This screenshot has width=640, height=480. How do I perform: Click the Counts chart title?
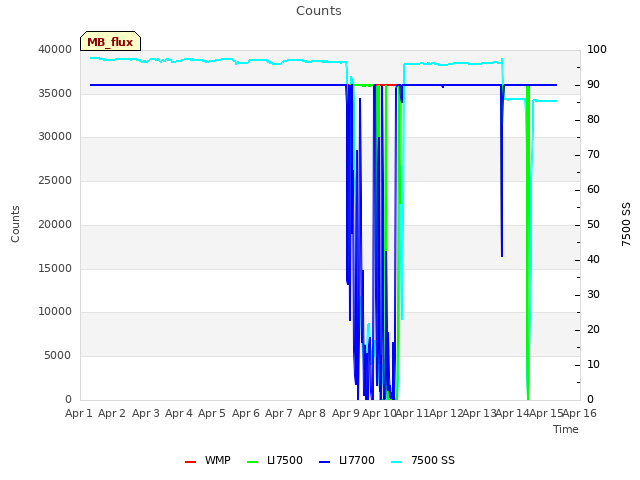(x=319, y=11)
